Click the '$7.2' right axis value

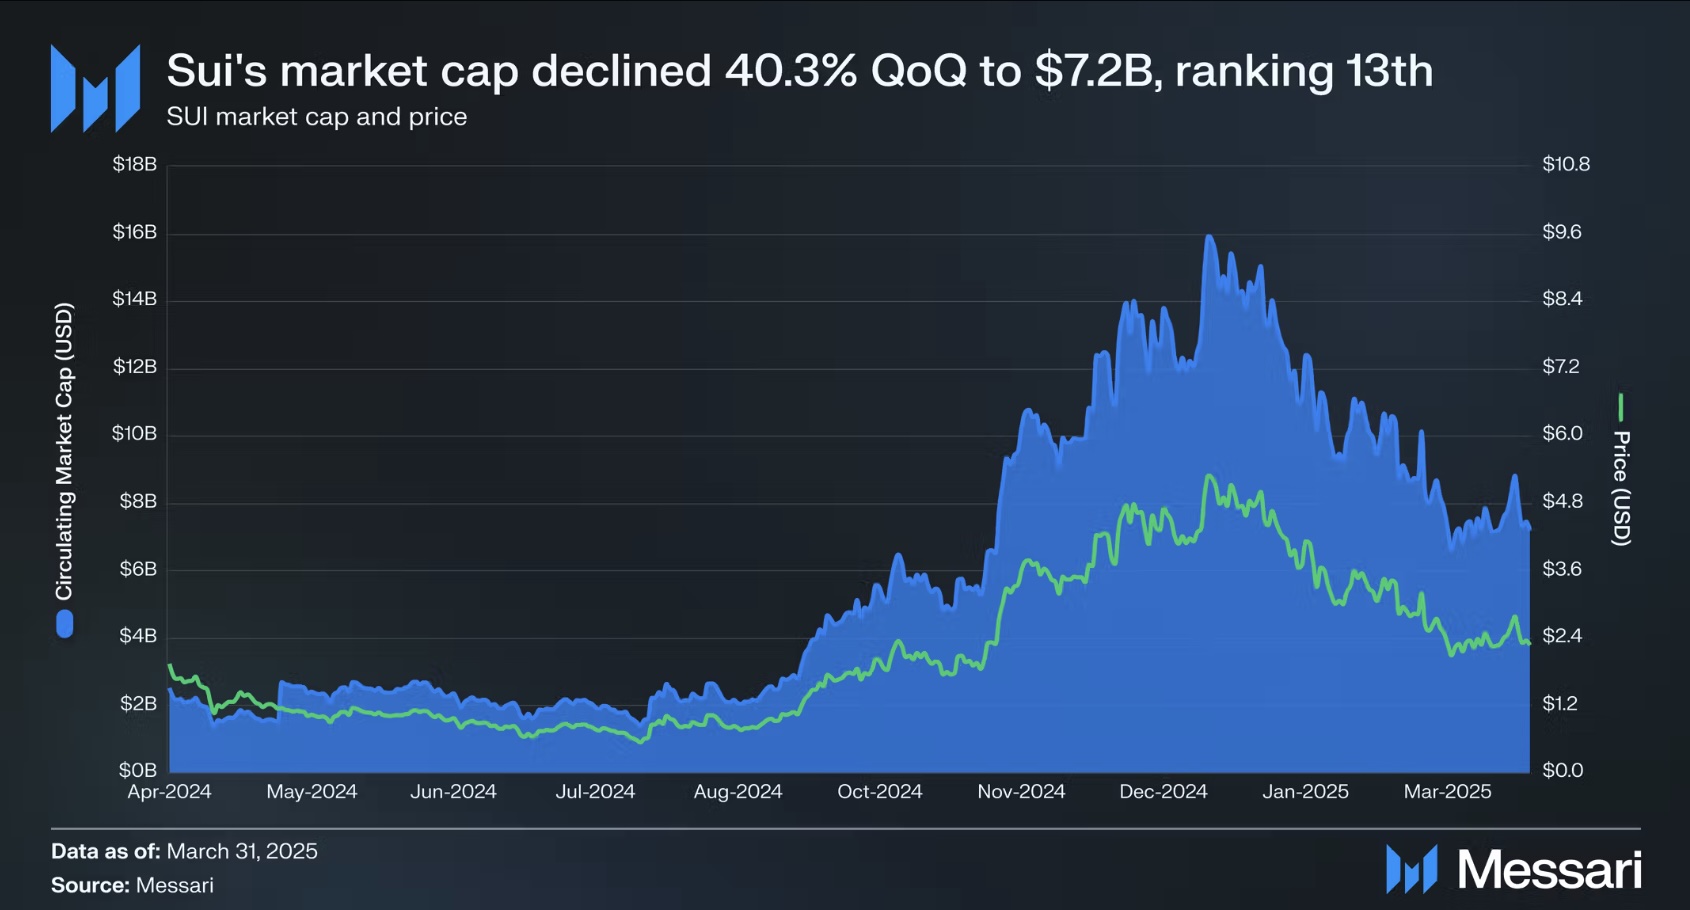point(1561,367)
